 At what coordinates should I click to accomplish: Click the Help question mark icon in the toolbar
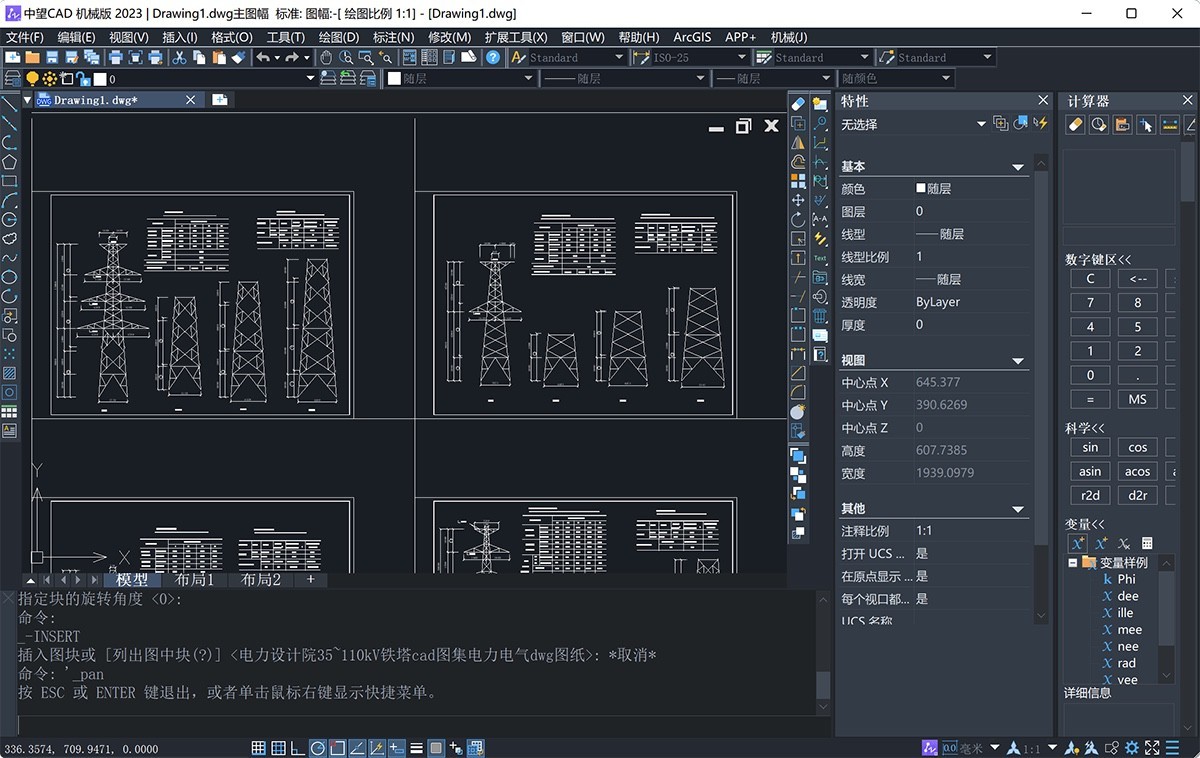point(492,57)
